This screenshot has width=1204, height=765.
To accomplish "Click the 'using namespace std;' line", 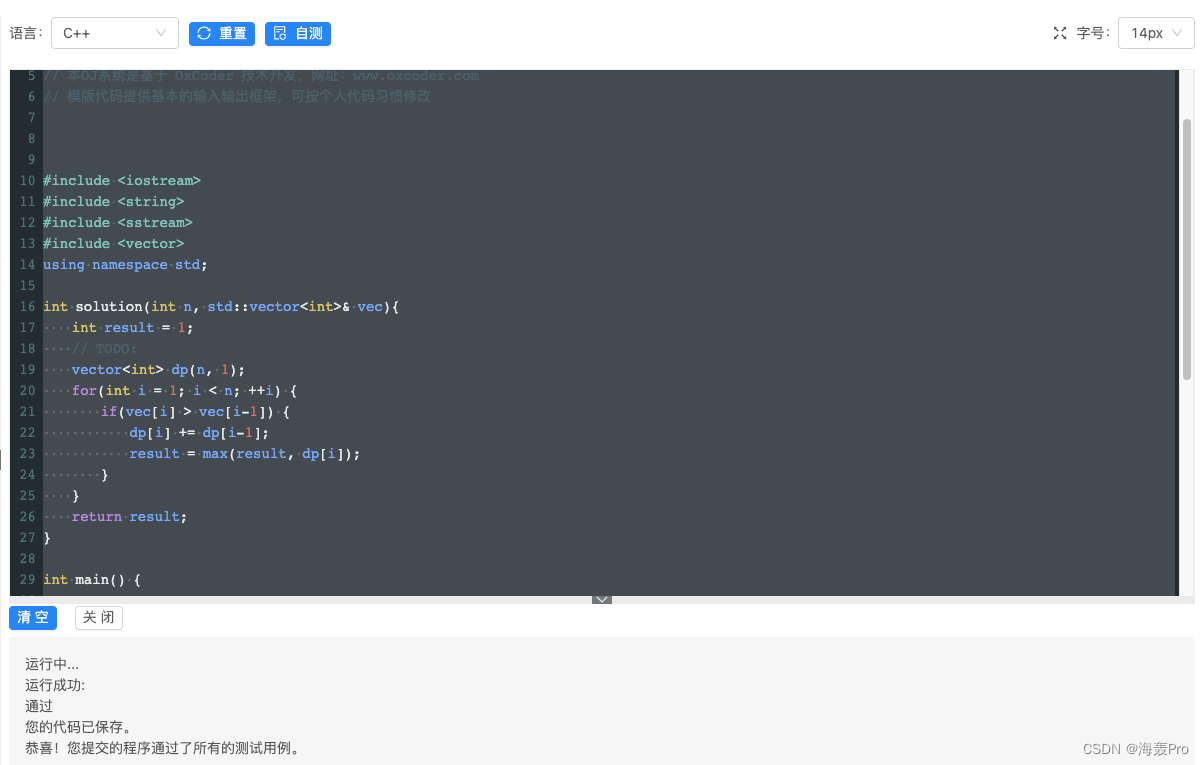I will click(125, 265).
